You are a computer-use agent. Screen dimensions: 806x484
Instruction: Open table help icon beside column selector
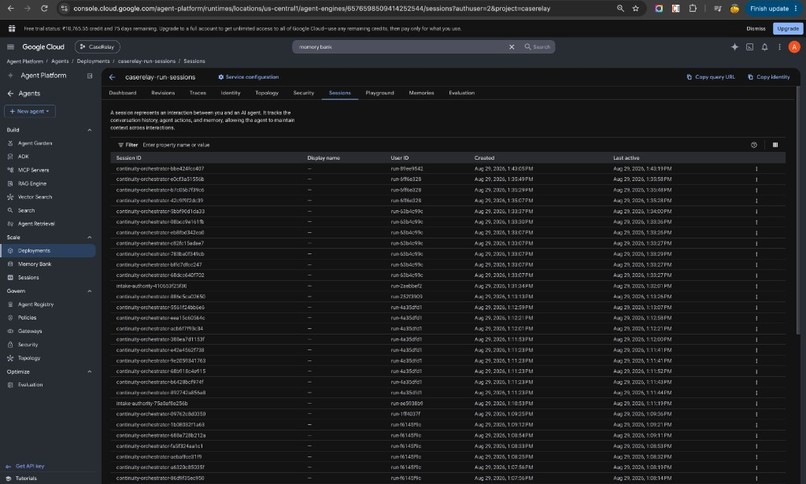[x=754, y=145]
